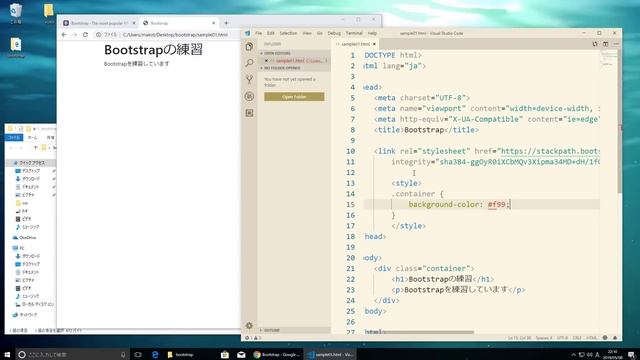
Task: Click the browser back arrow
Action: 64,35
